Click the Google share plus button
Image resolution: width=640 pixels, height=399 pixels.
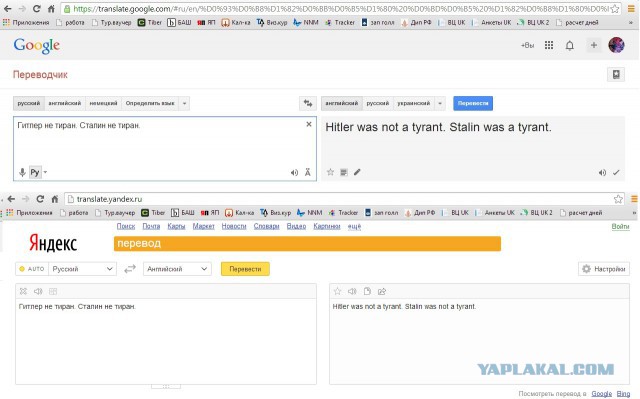(594, 45)
